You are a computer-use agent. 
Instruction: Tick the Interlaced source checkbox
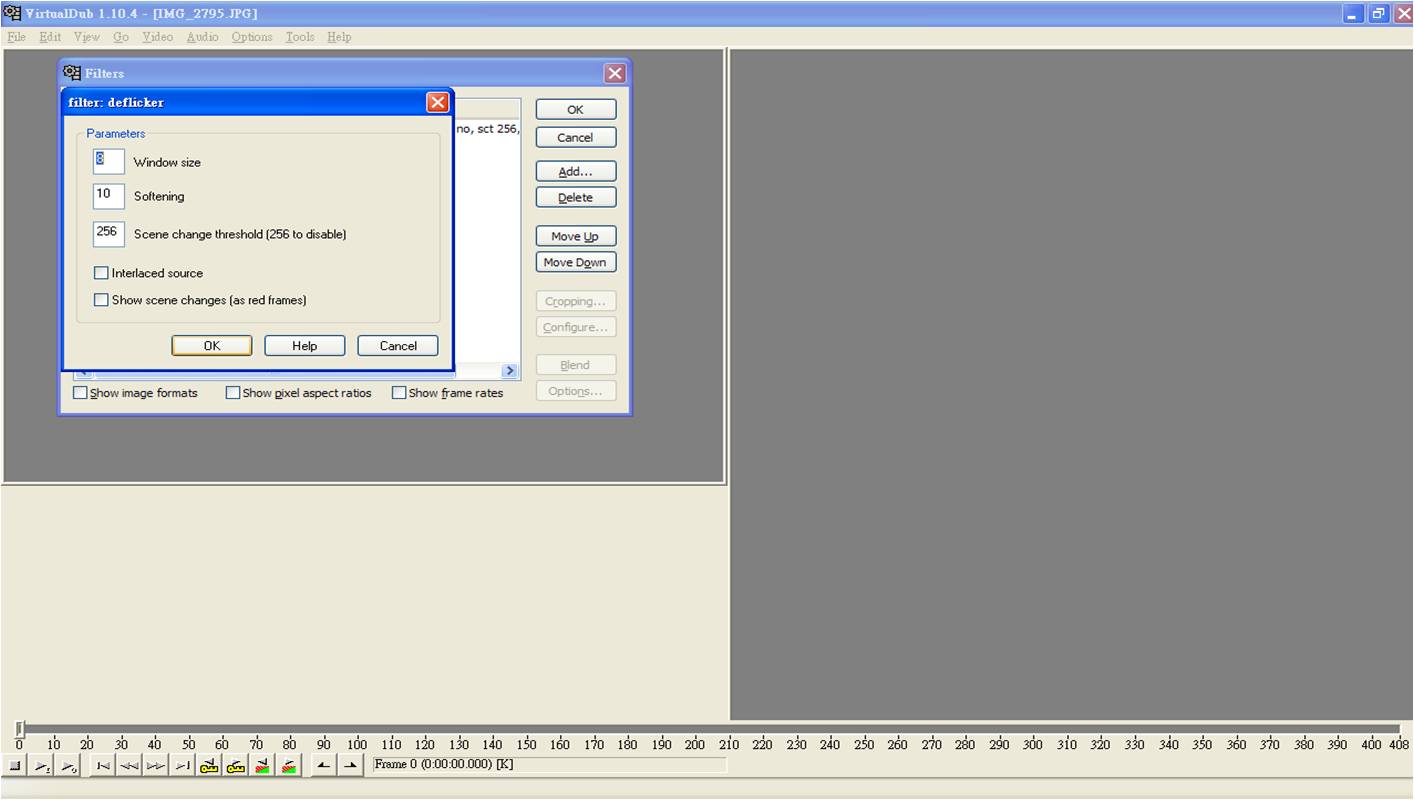coord(101,273)
